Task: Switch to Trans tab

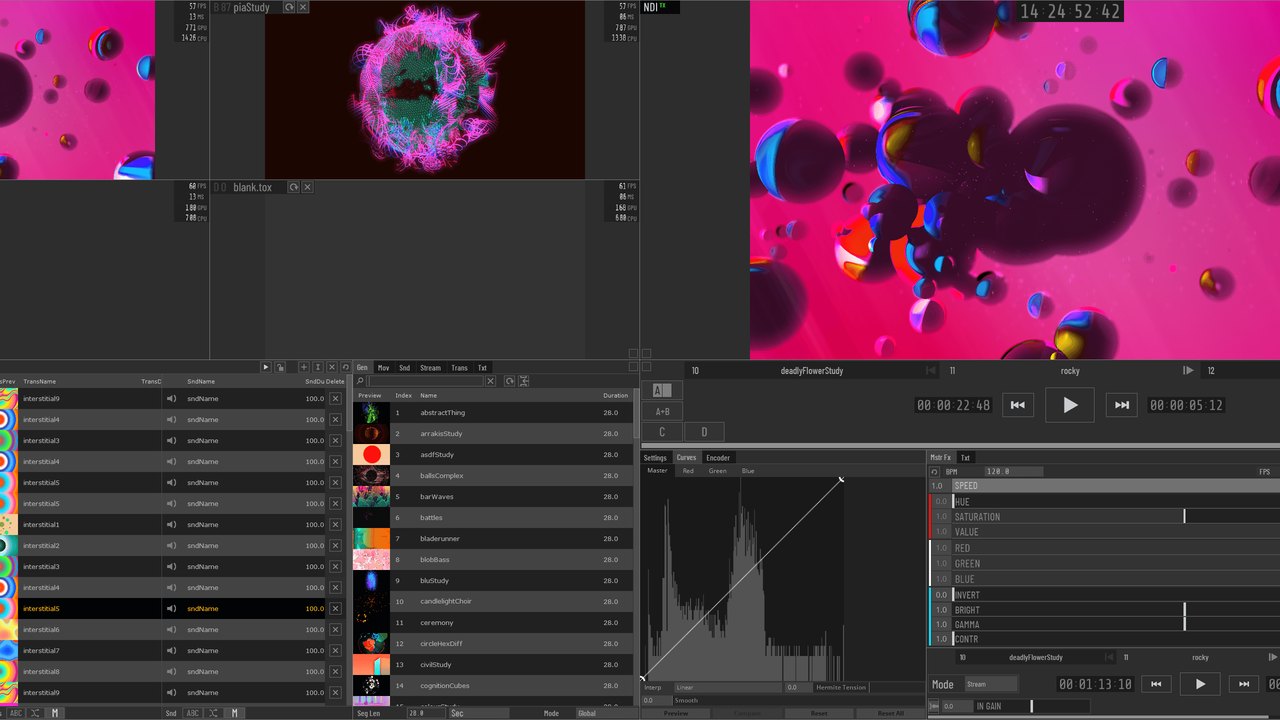Action: 459,368
